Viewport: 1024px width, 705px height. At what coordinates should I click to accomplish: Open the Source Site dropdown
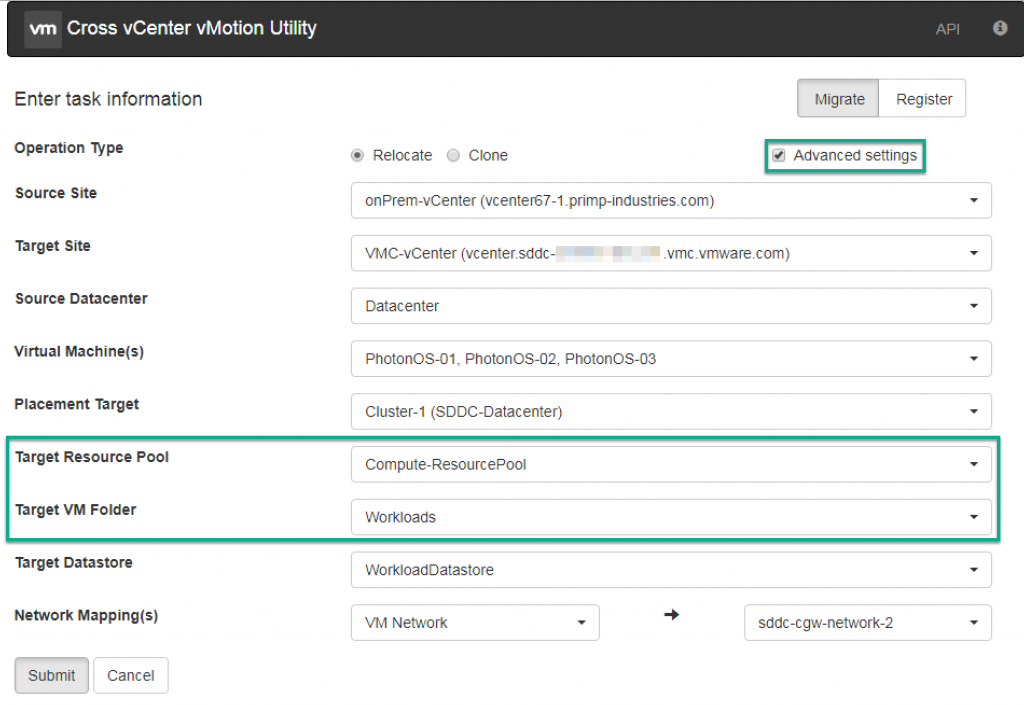[x=974, y=200]
